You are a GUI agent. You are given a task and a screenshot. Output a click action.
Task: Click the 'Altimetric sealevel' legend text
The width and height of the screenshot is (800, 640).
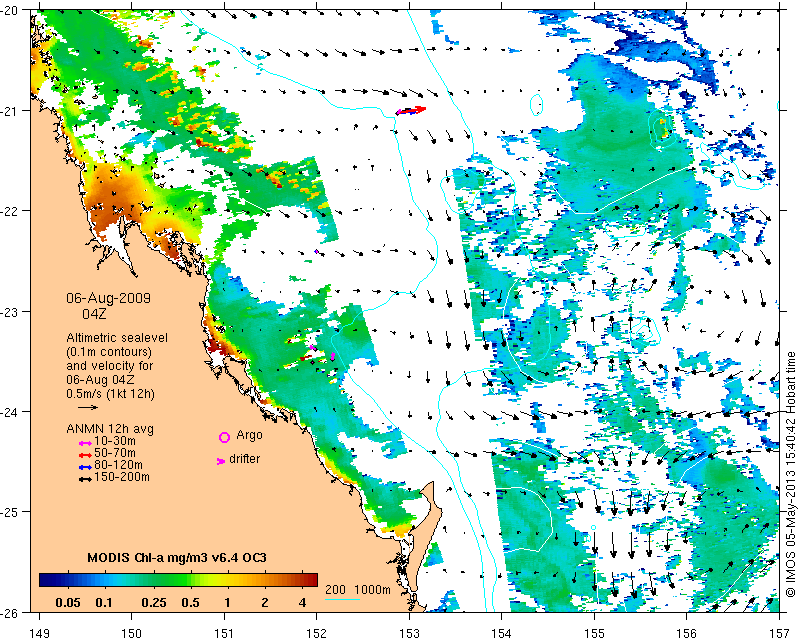click(117, 338)
